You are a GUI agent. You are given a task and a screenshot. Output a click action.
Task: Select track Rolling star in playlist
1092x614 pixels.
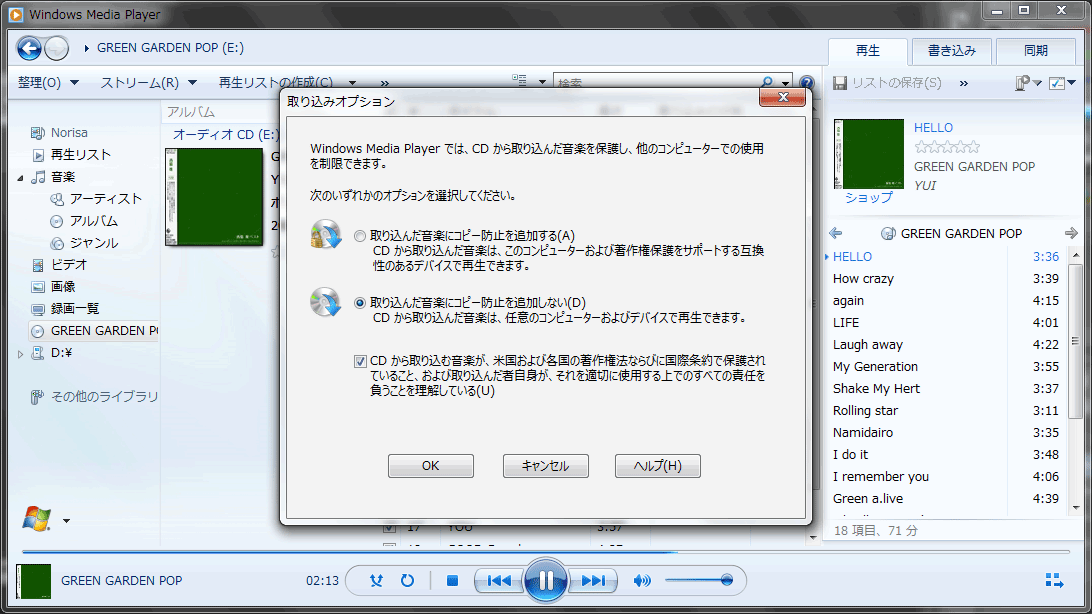(865, 411)
